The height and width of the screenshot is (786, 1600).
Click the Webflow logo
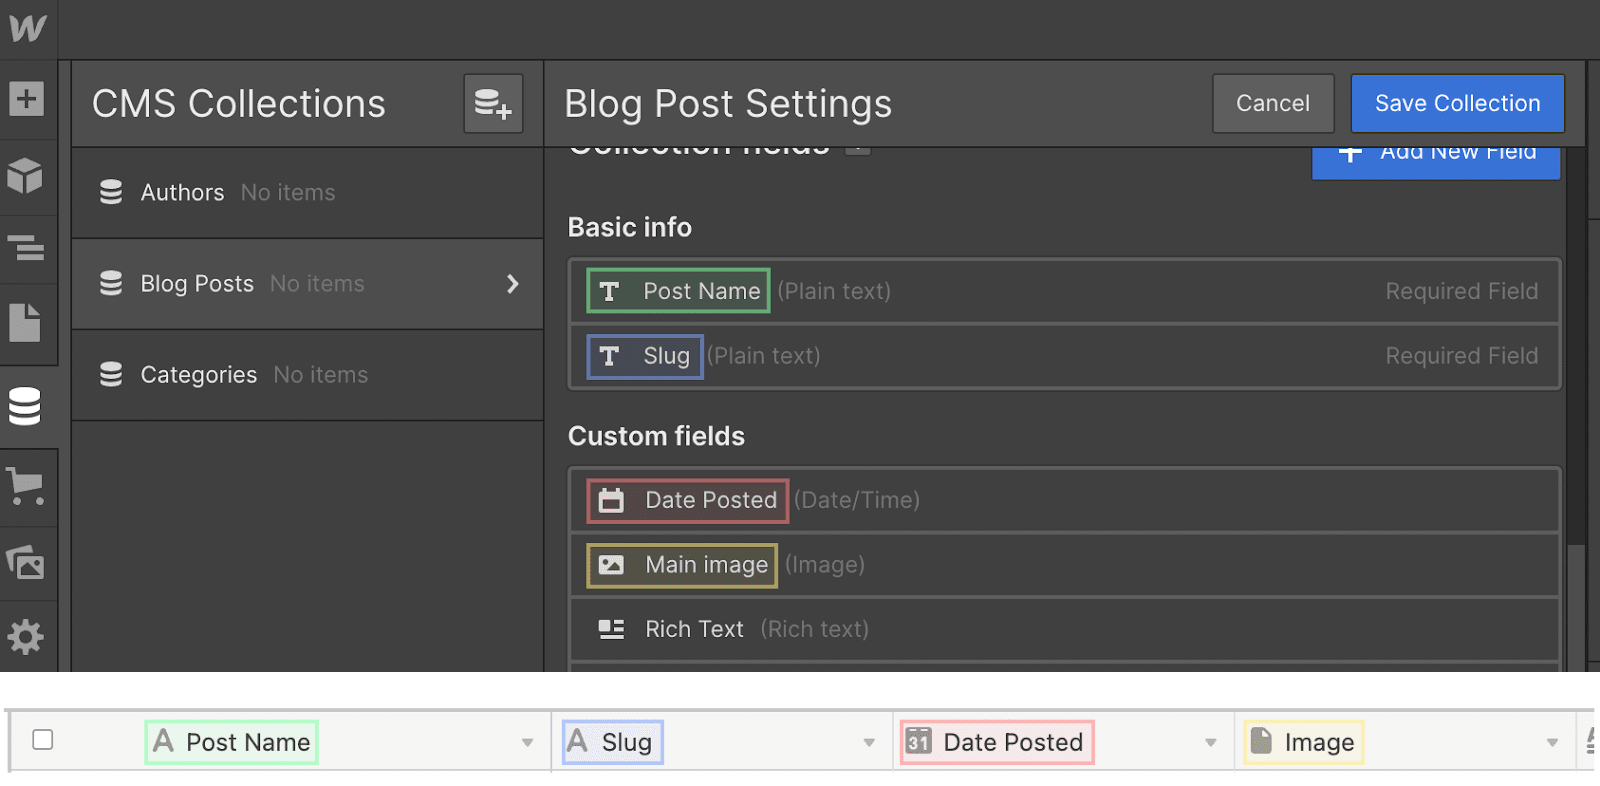coord(27,28)
